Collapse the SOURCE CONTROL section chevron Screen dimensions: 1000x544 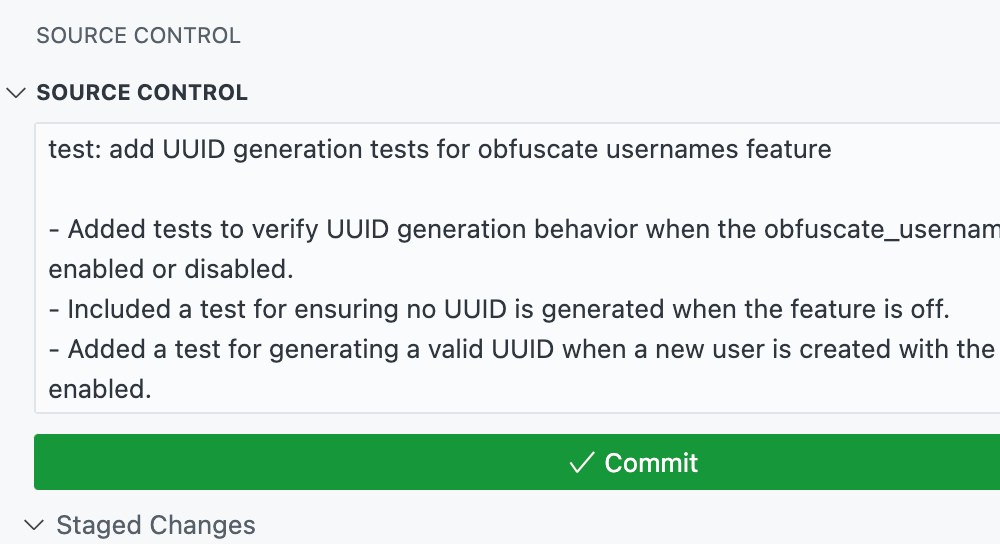15,93
